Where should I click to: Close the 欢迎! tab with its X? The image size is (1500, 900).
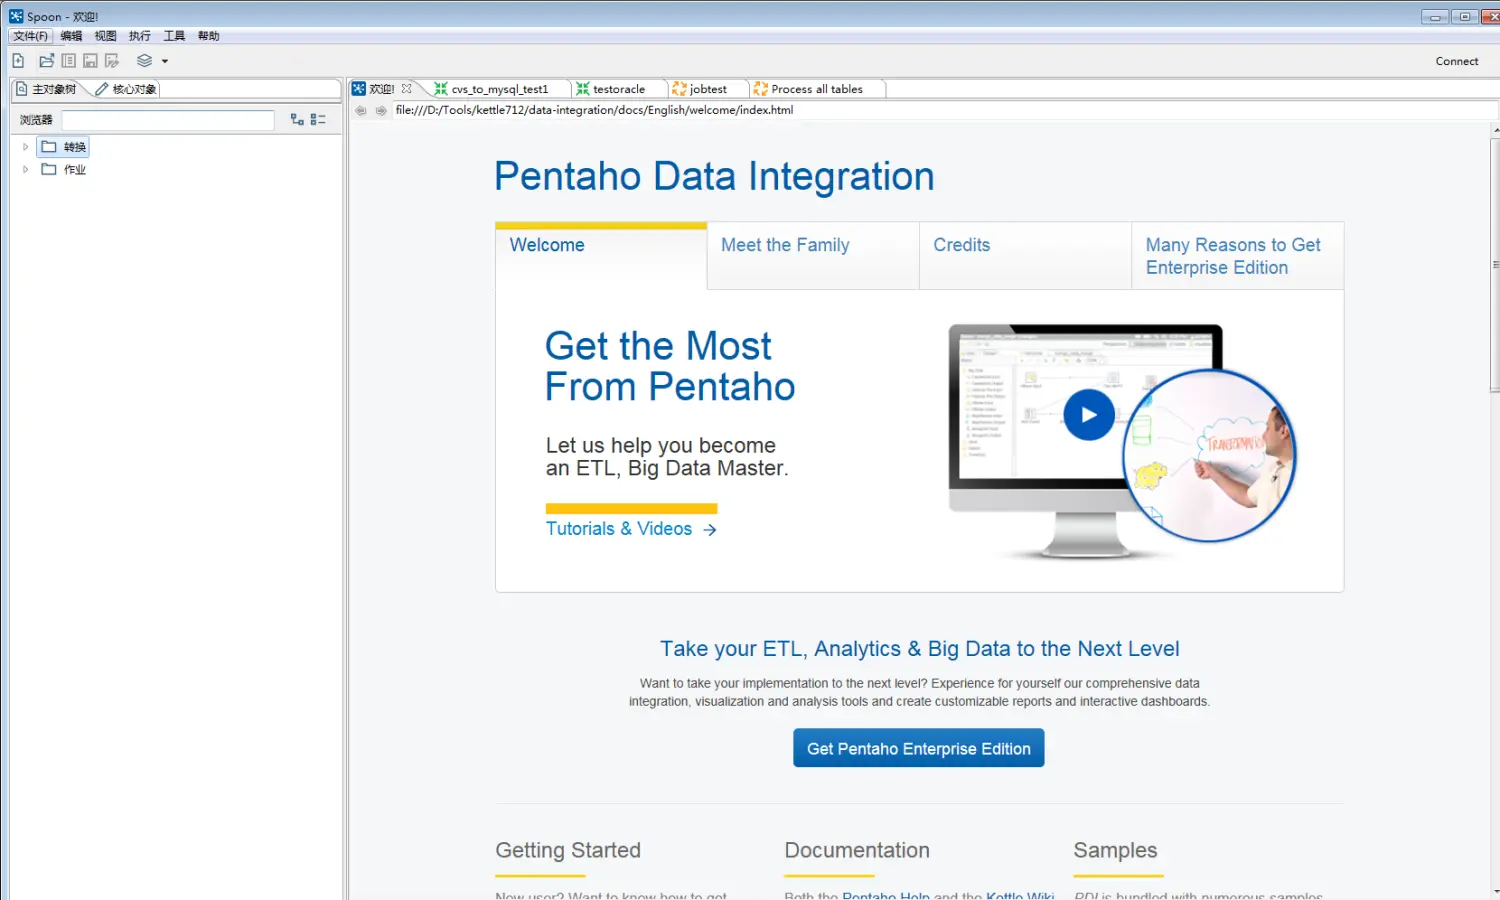pyautogui.click(x=406, y=89)
